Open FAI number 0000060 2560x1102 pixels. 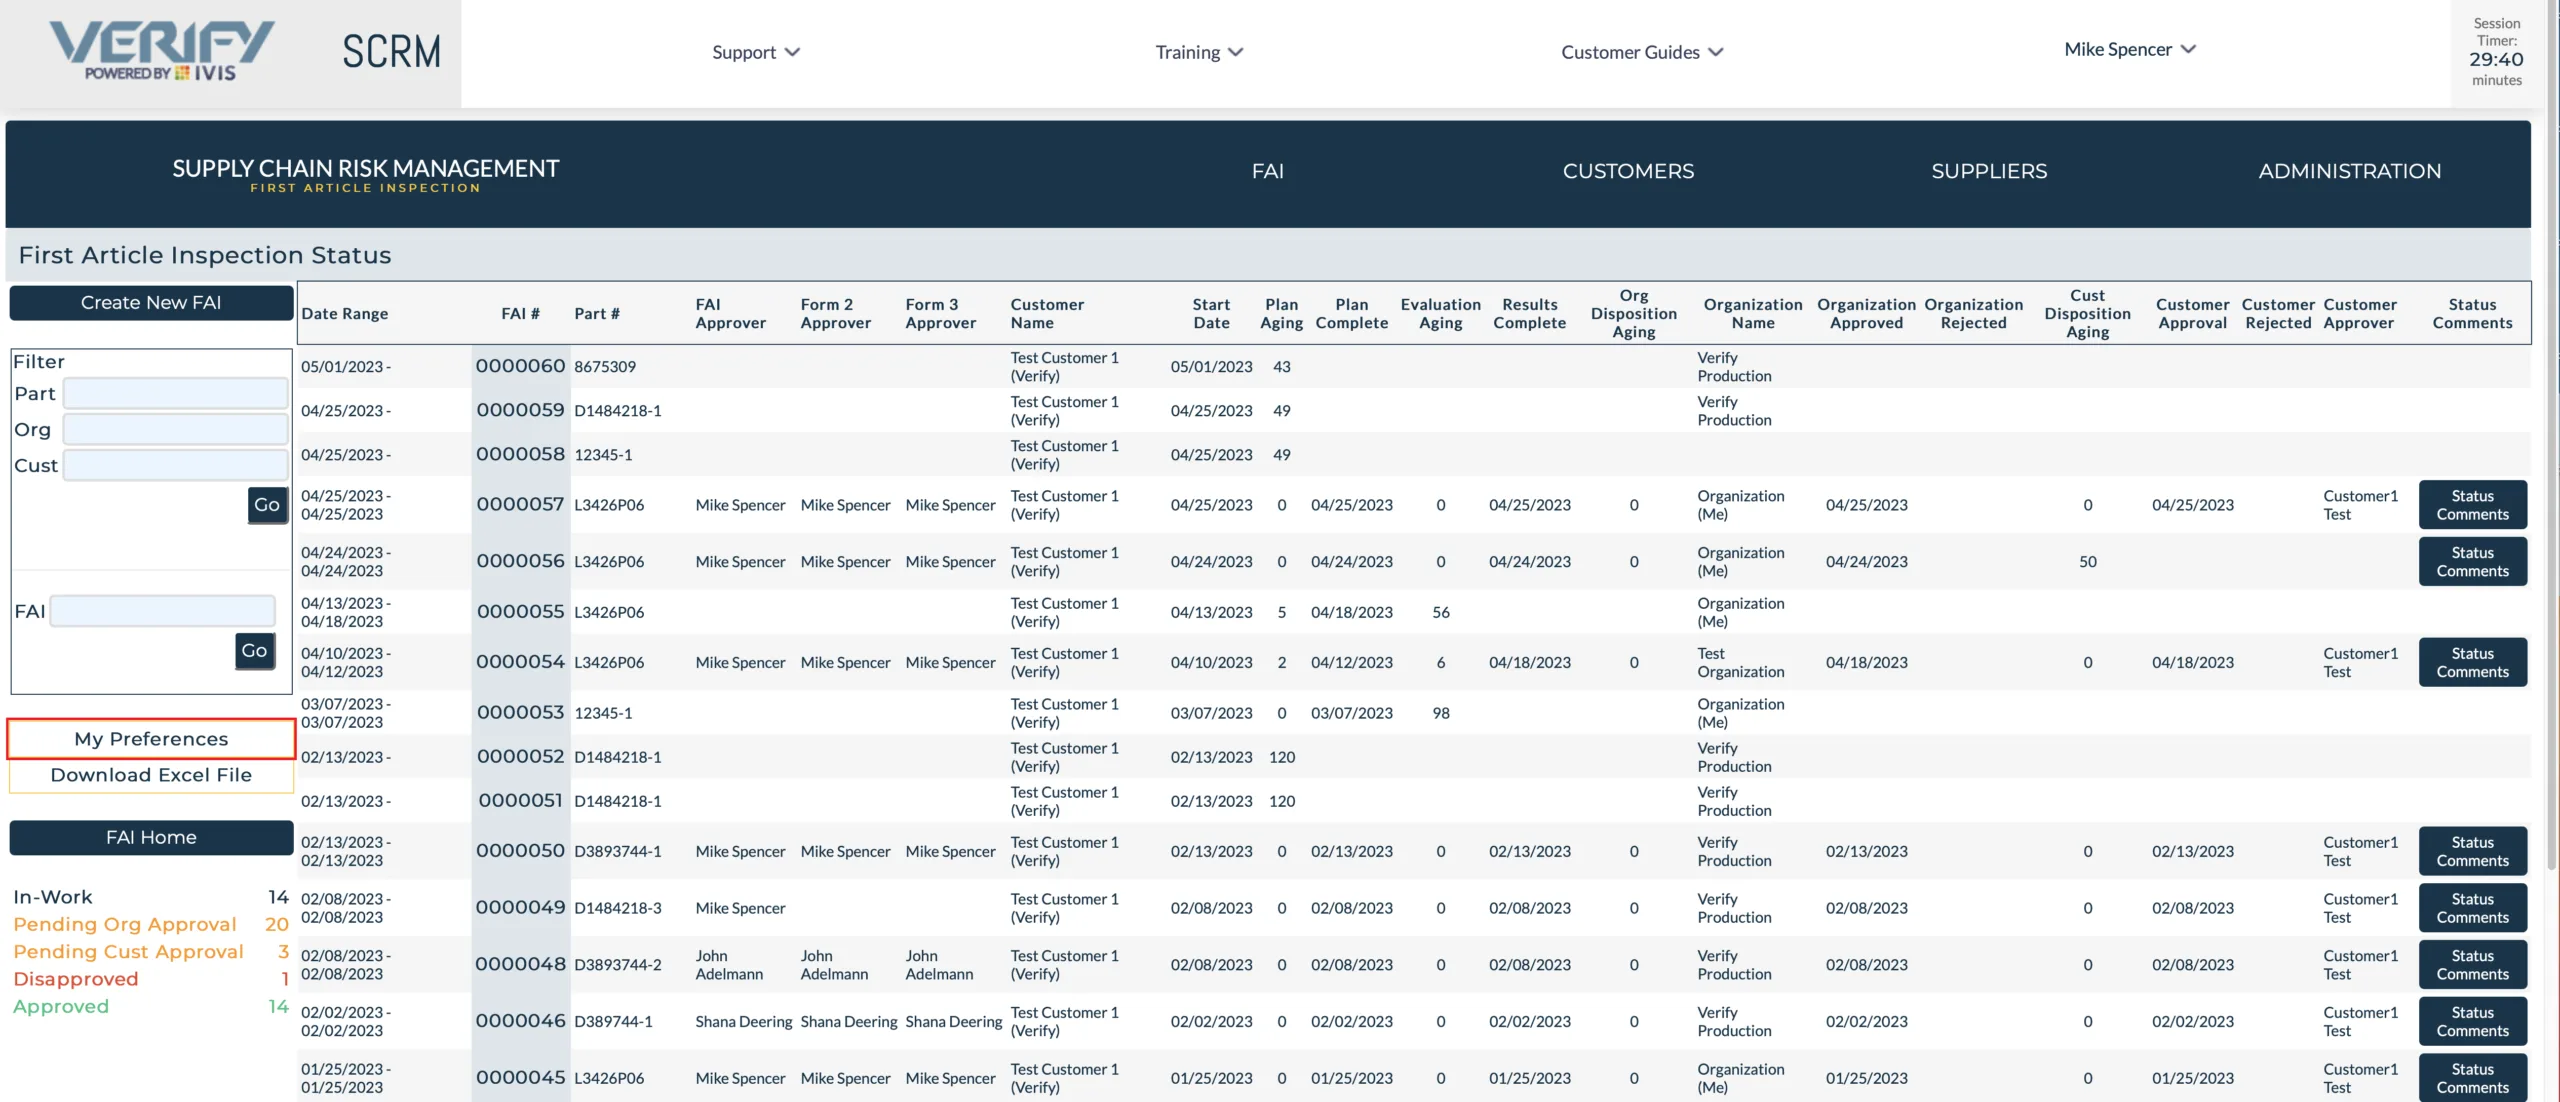point(520,366)
